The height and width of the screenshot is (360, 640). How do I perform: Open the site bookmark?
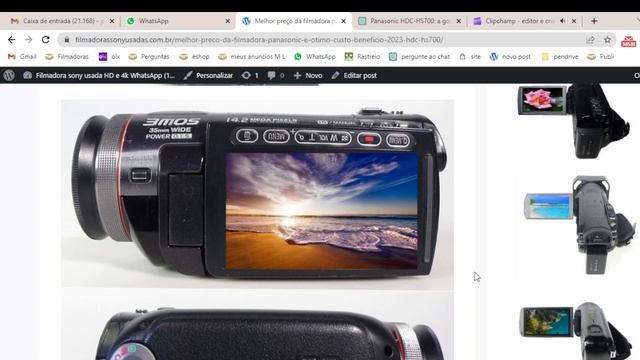470,56
